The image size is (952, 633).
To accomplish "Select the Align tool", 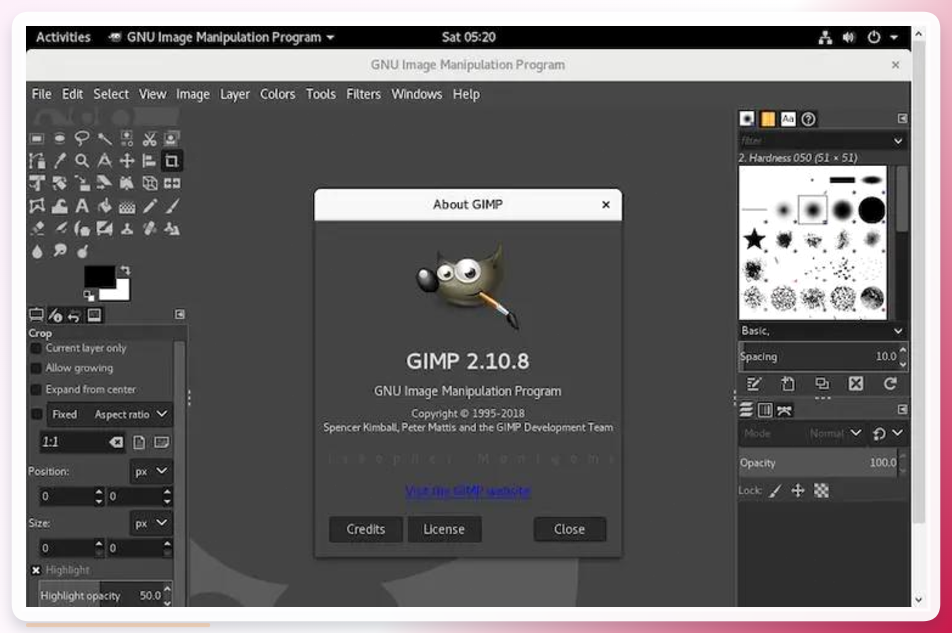I will pyautogui.click(x=149, y=161).
